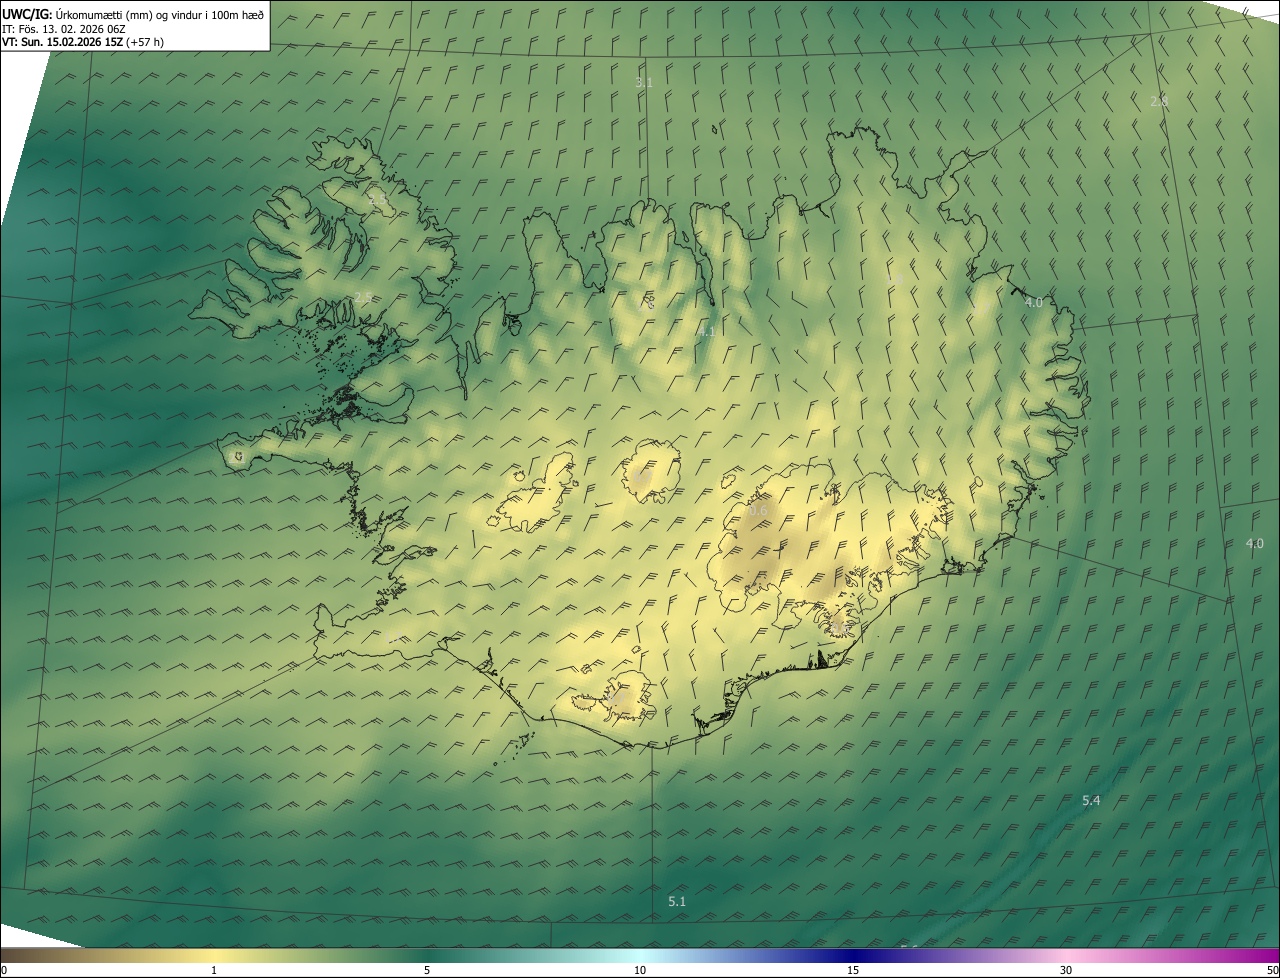Click the 4.1 value label in north Iceland
Screen dimensions: 1280x978
(x=706, y=330)
